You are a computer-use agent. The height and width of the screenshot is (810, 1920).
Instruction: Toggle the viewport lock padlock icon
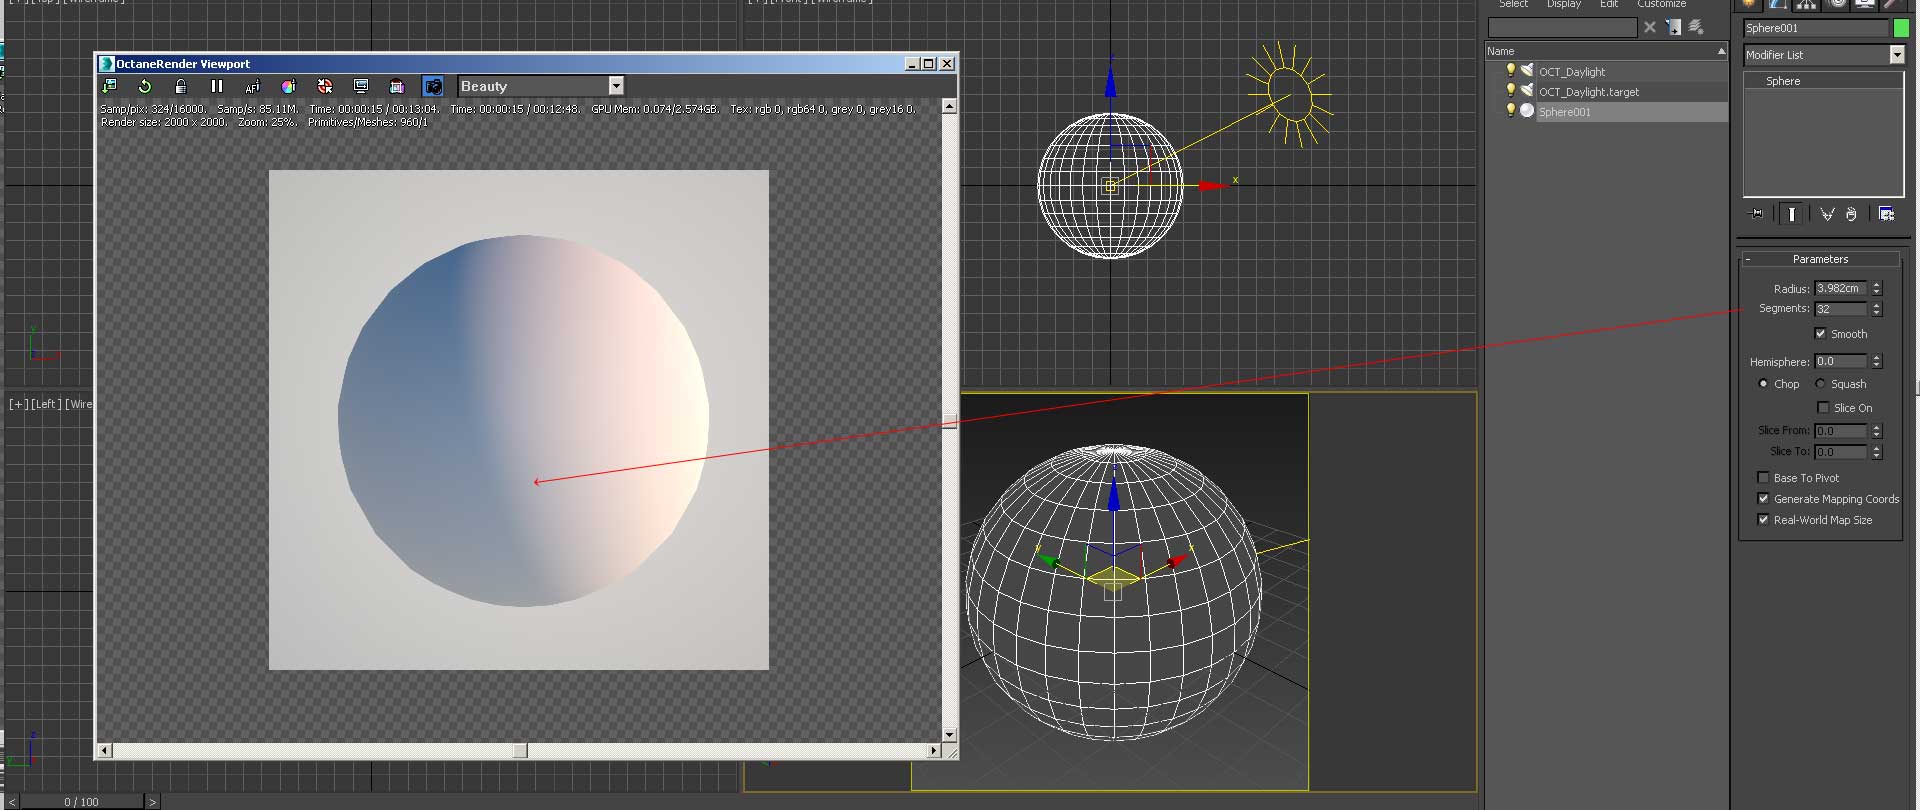[181, 86]
